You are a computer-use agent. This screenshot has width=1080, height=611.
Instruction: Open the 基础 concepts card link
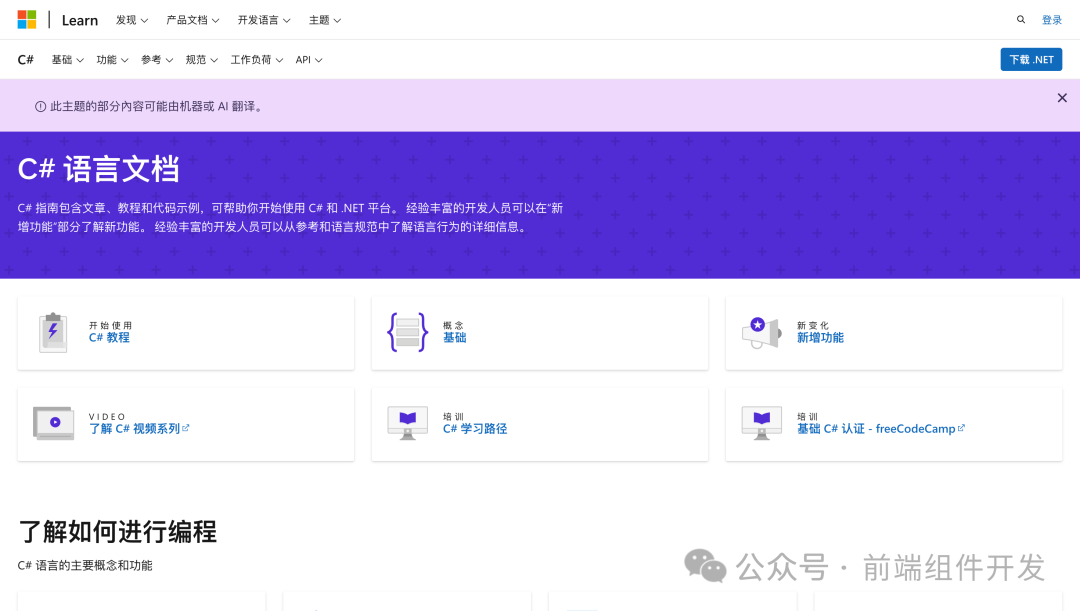coord(455,338)
